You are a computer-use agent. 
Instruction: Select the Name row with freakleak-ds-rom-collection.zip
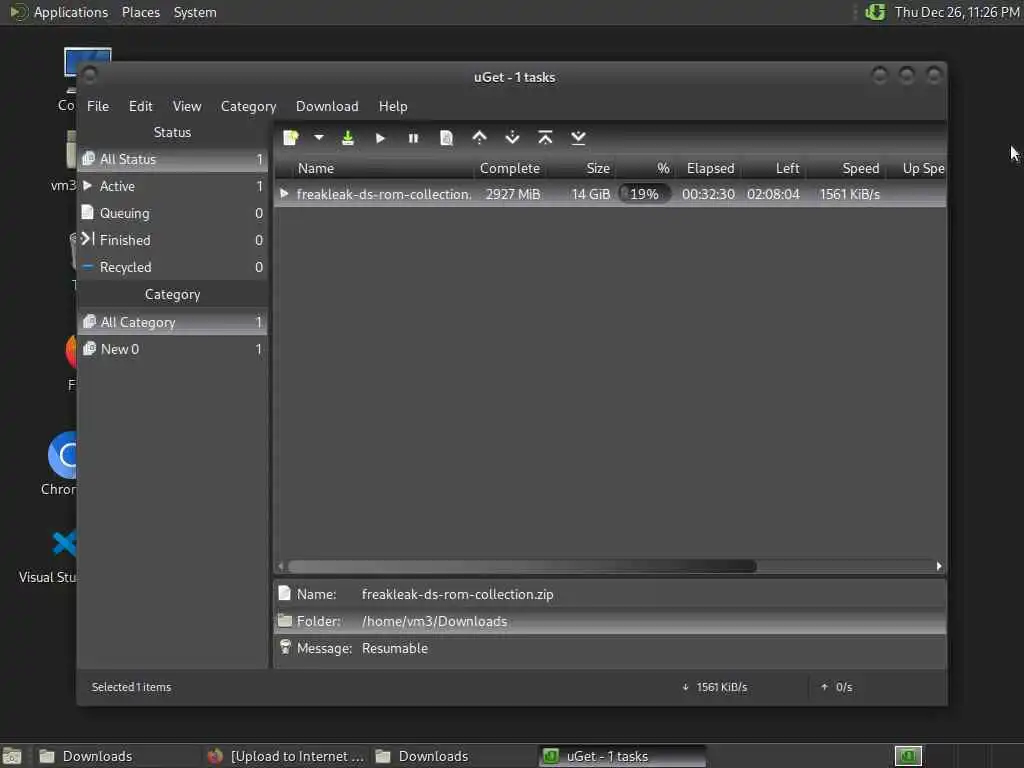tap(610, 594)
